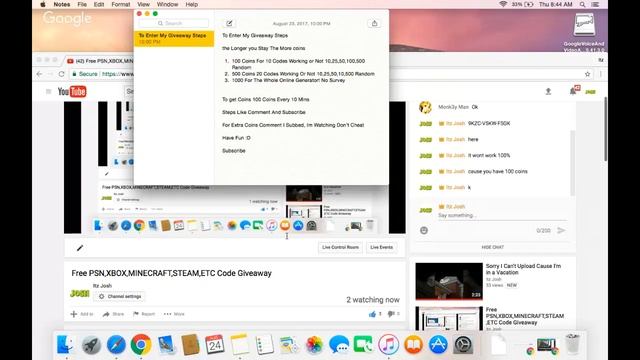640x360 pixels.
Task: Hide the live chat panel
Action: click(x=493, y=247)
